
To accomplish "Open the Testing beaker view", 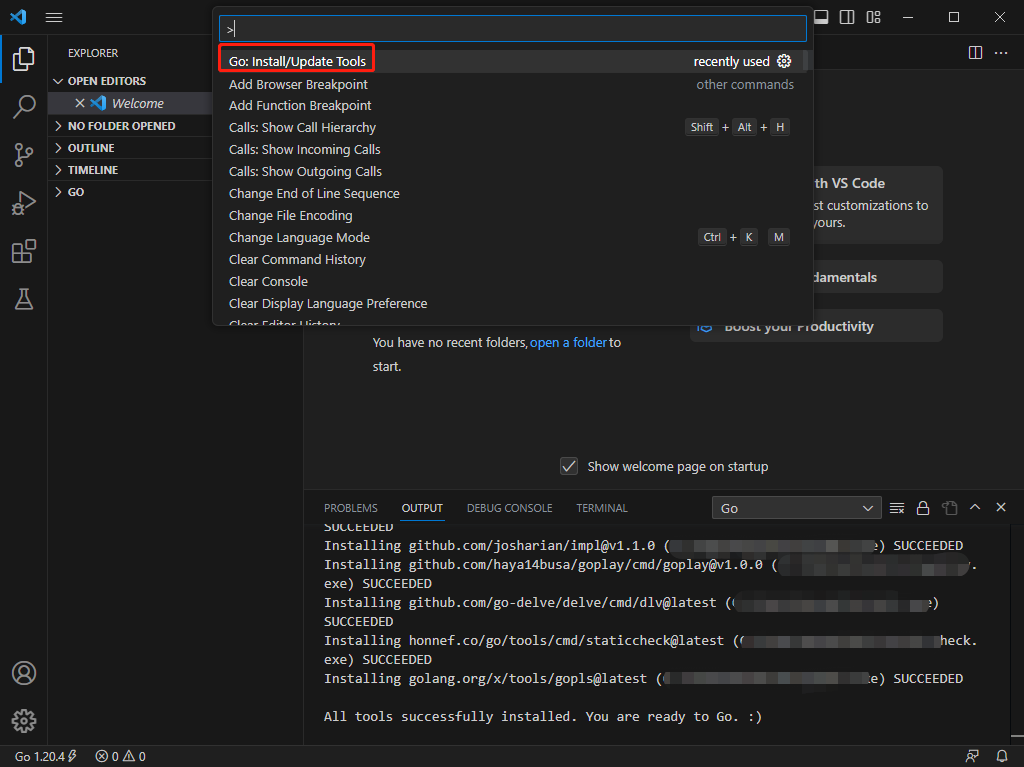I will point(24,299).
